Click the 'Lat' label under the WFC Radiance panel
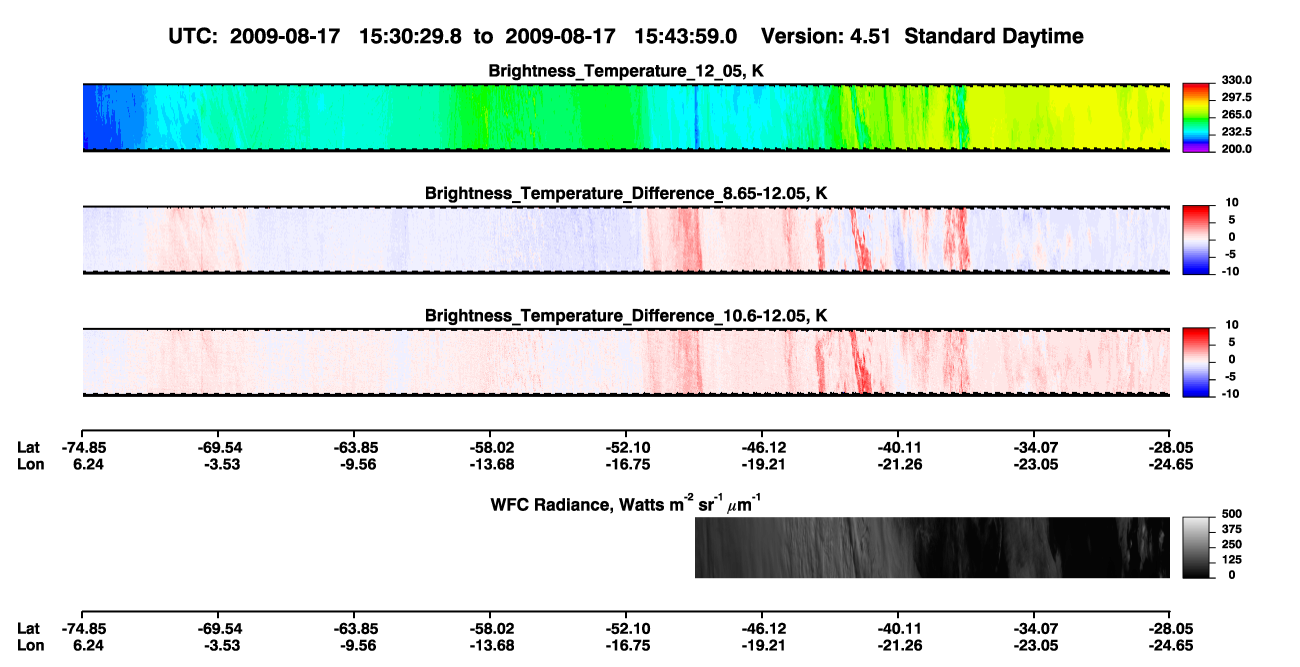 pos(28,628)
